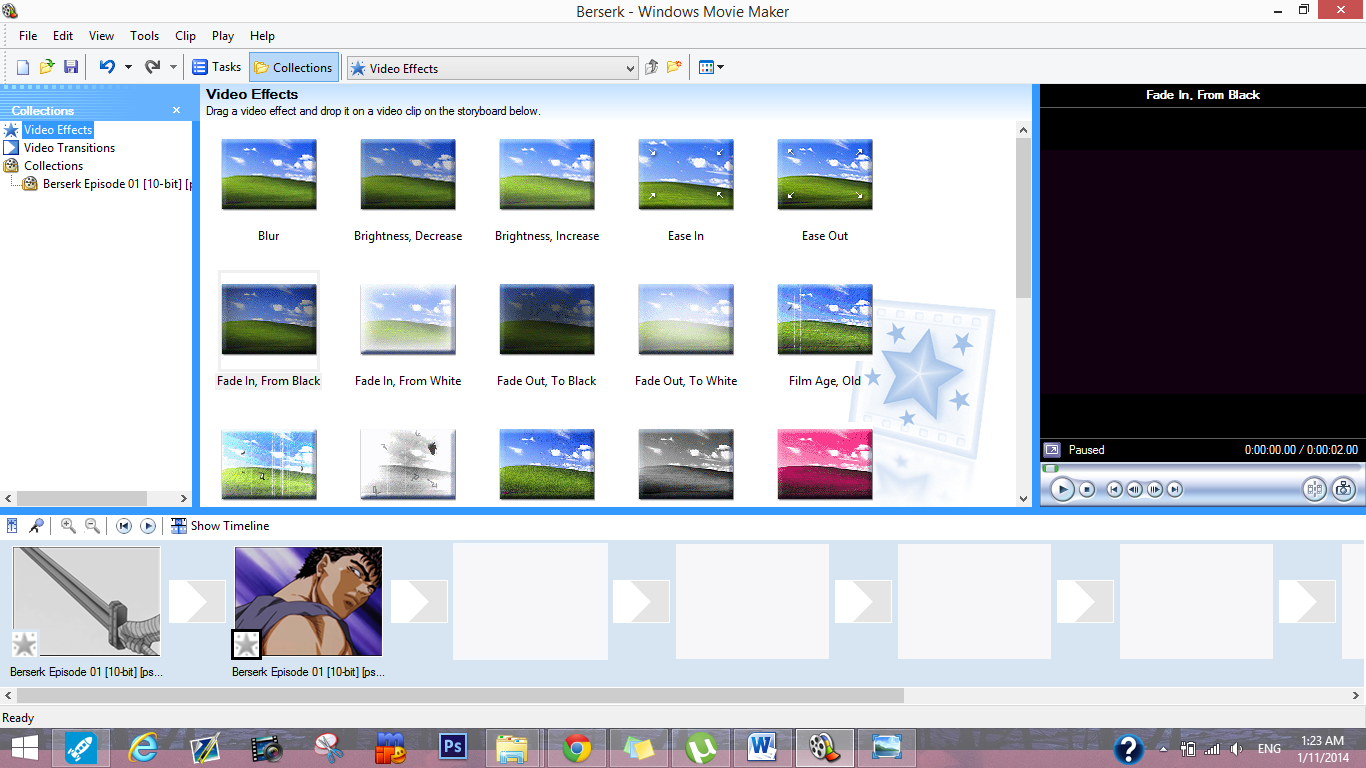Show Timeline view
This screenshot has width=1366, height=768.
(220, 526)
